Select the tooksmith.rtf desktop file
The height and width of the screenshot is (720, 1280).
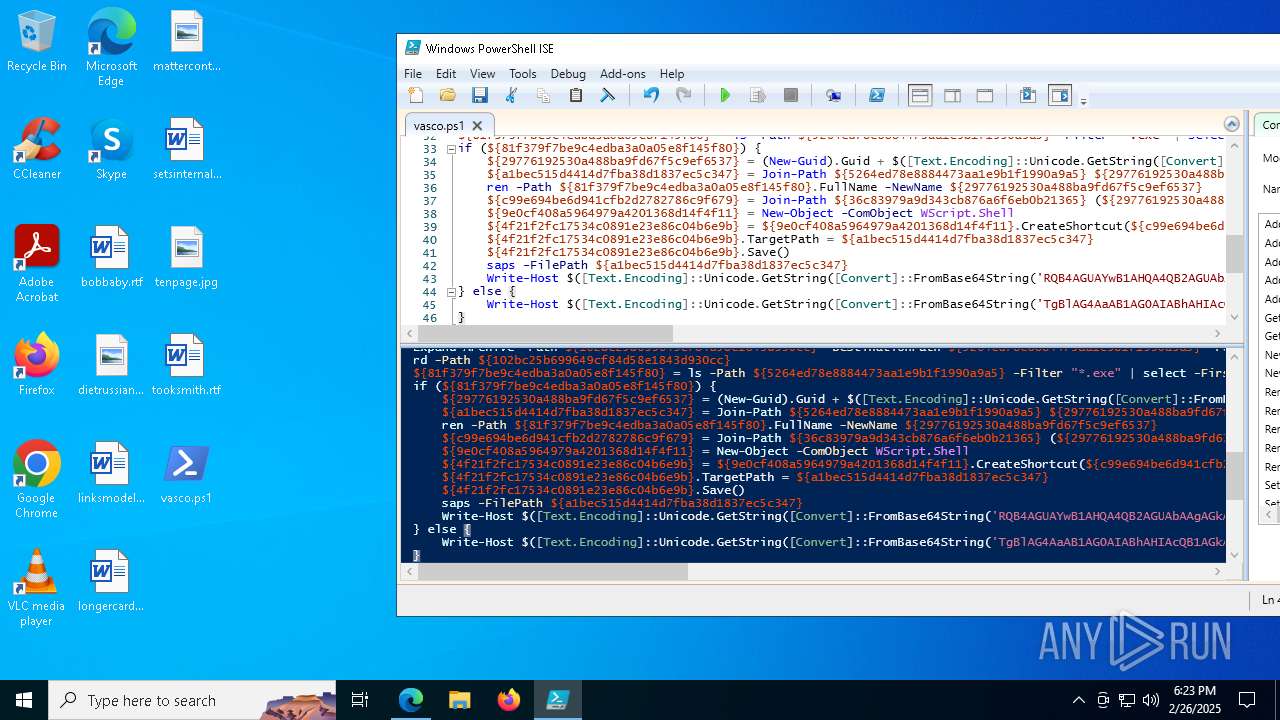pos(186,364)
